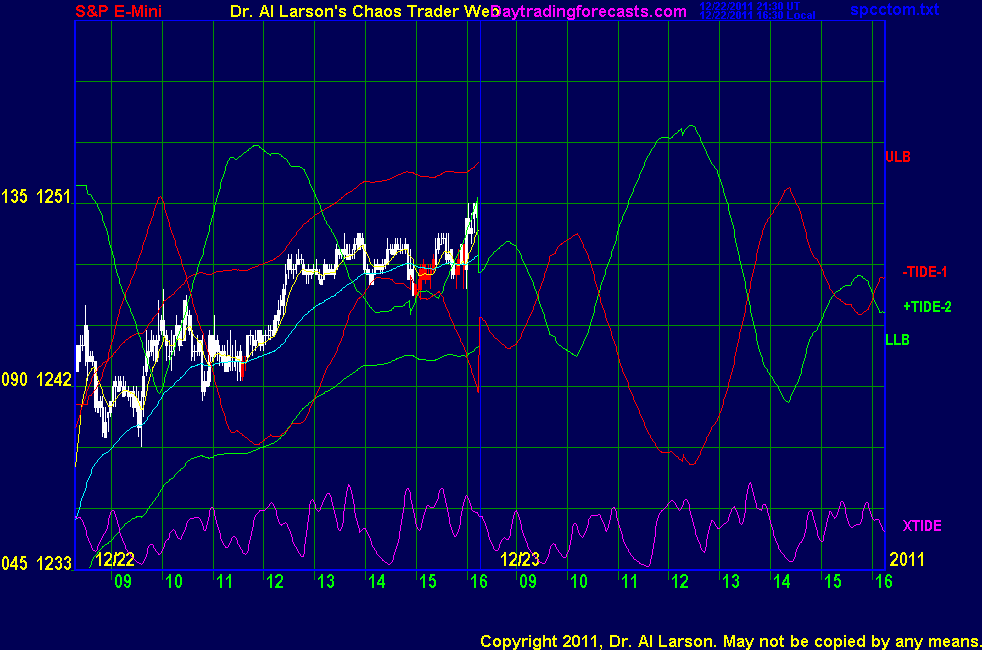The image size is (982, 650).
Task: Click the "15" hour label of the 12/22 session
Action: click(428, 582)
